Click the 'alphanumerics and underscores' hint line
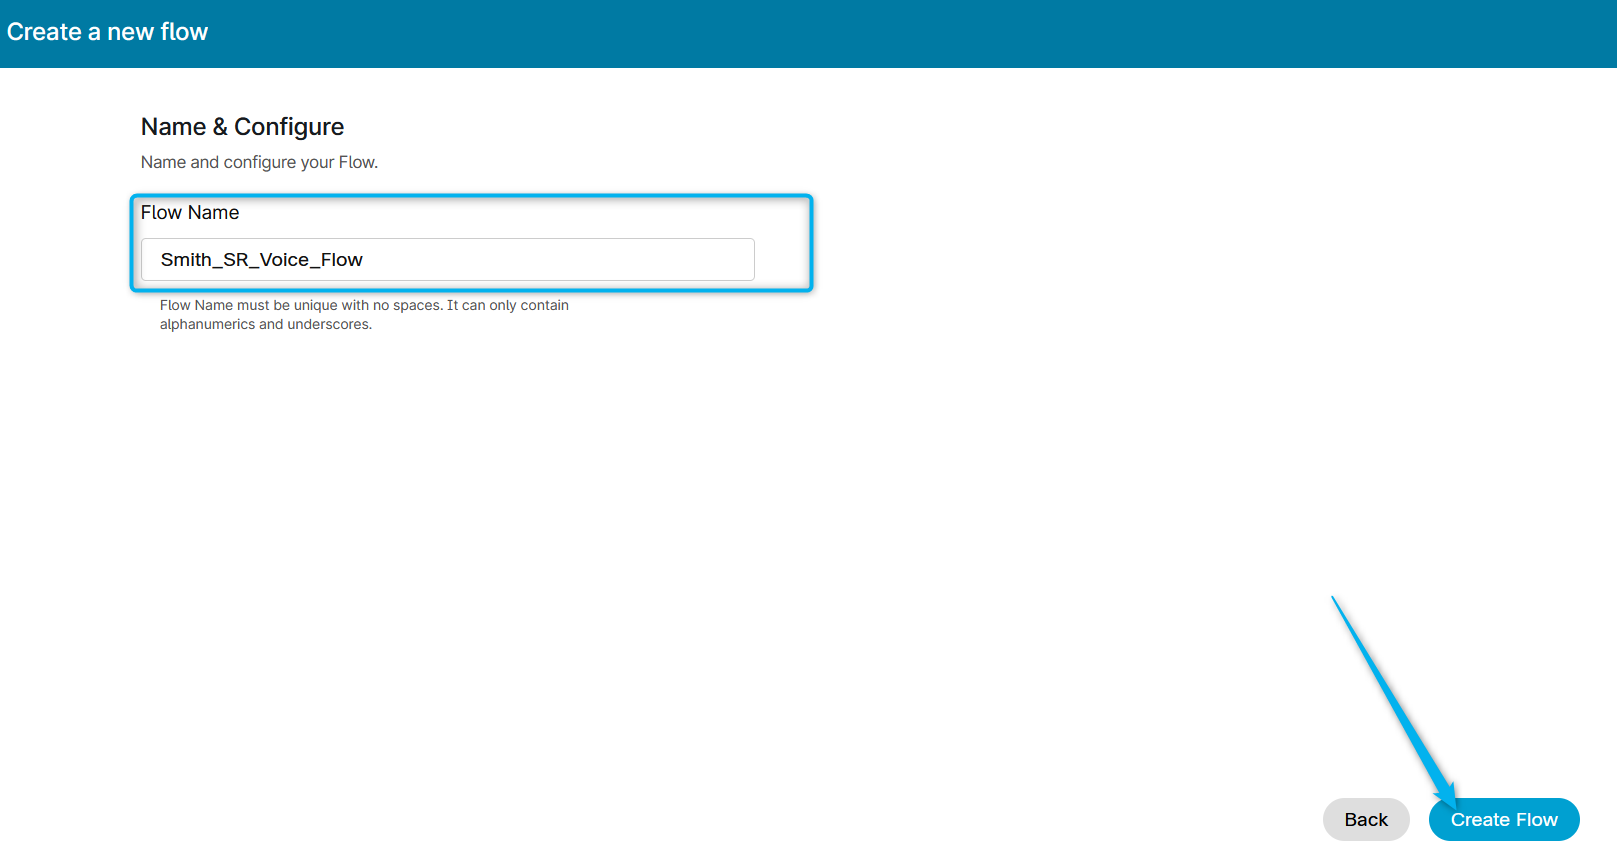1617x853 pixels. point(265,324)
